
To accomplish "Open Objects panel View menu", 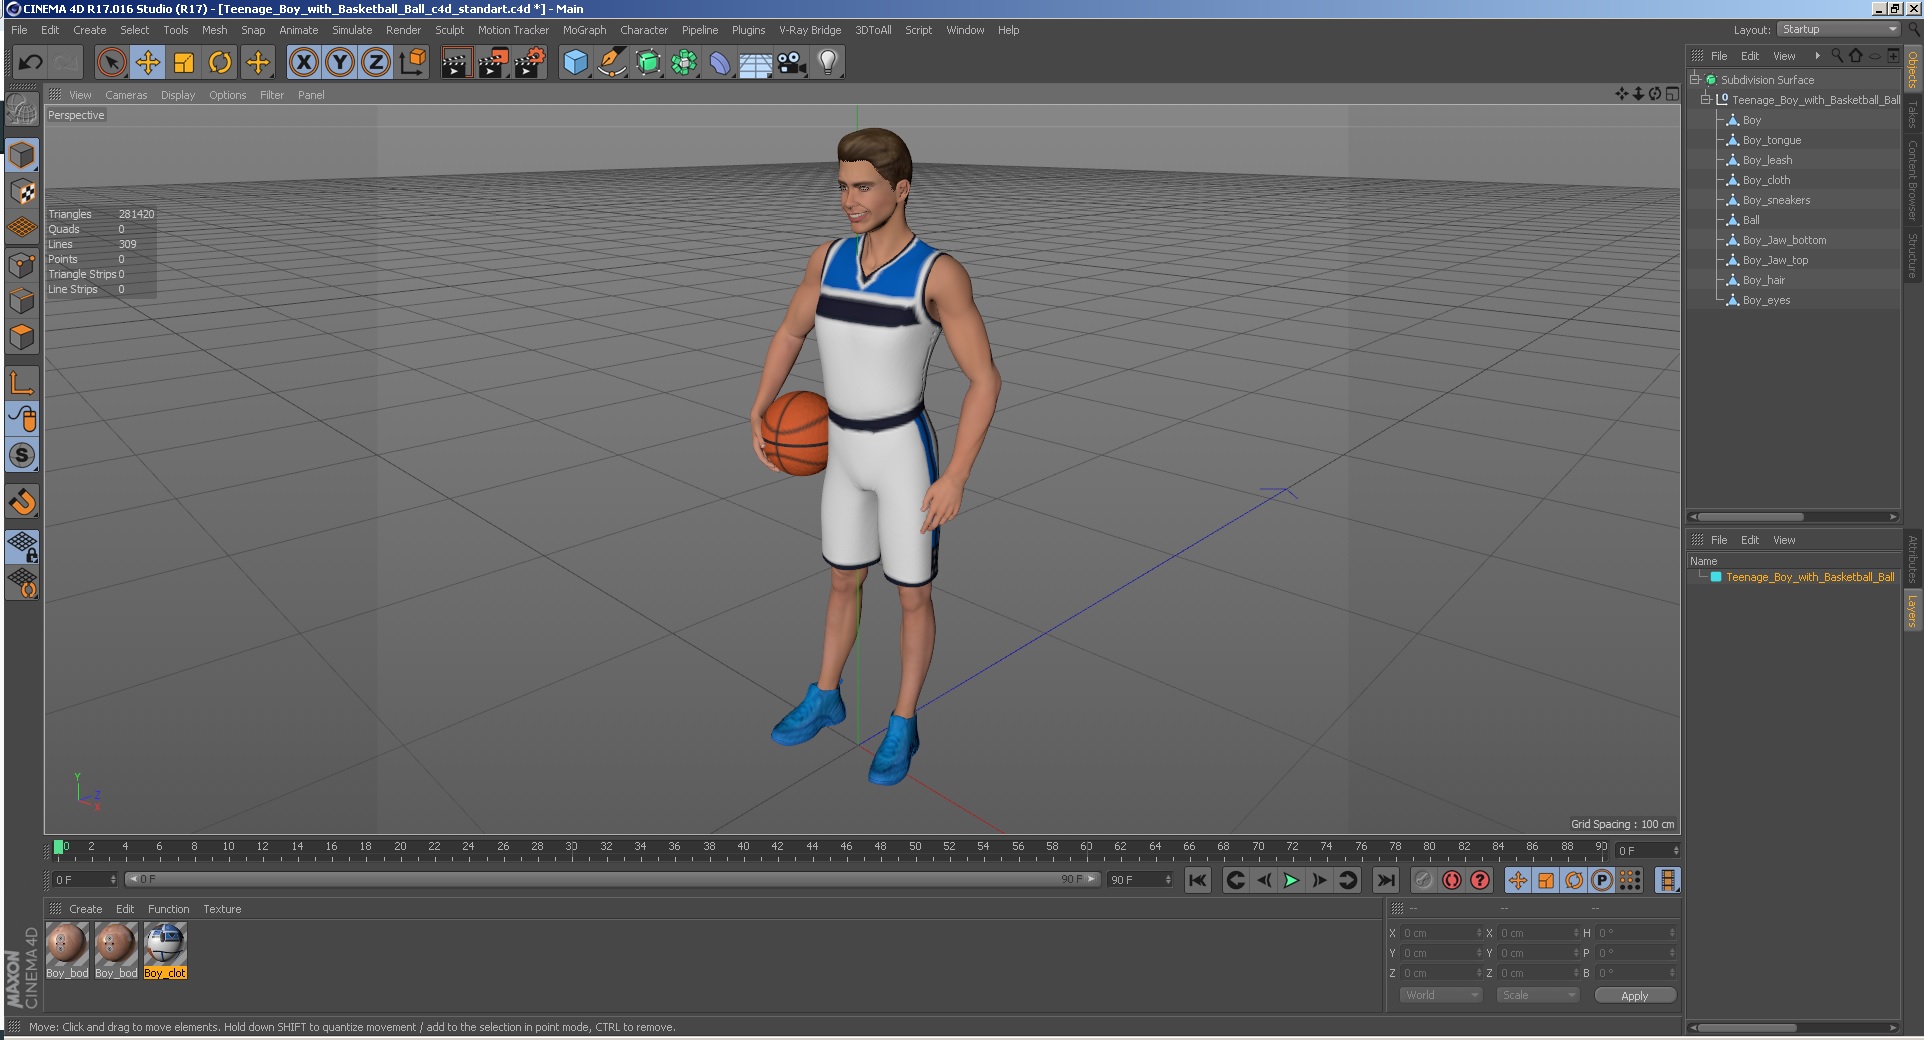I will 1784,56.
